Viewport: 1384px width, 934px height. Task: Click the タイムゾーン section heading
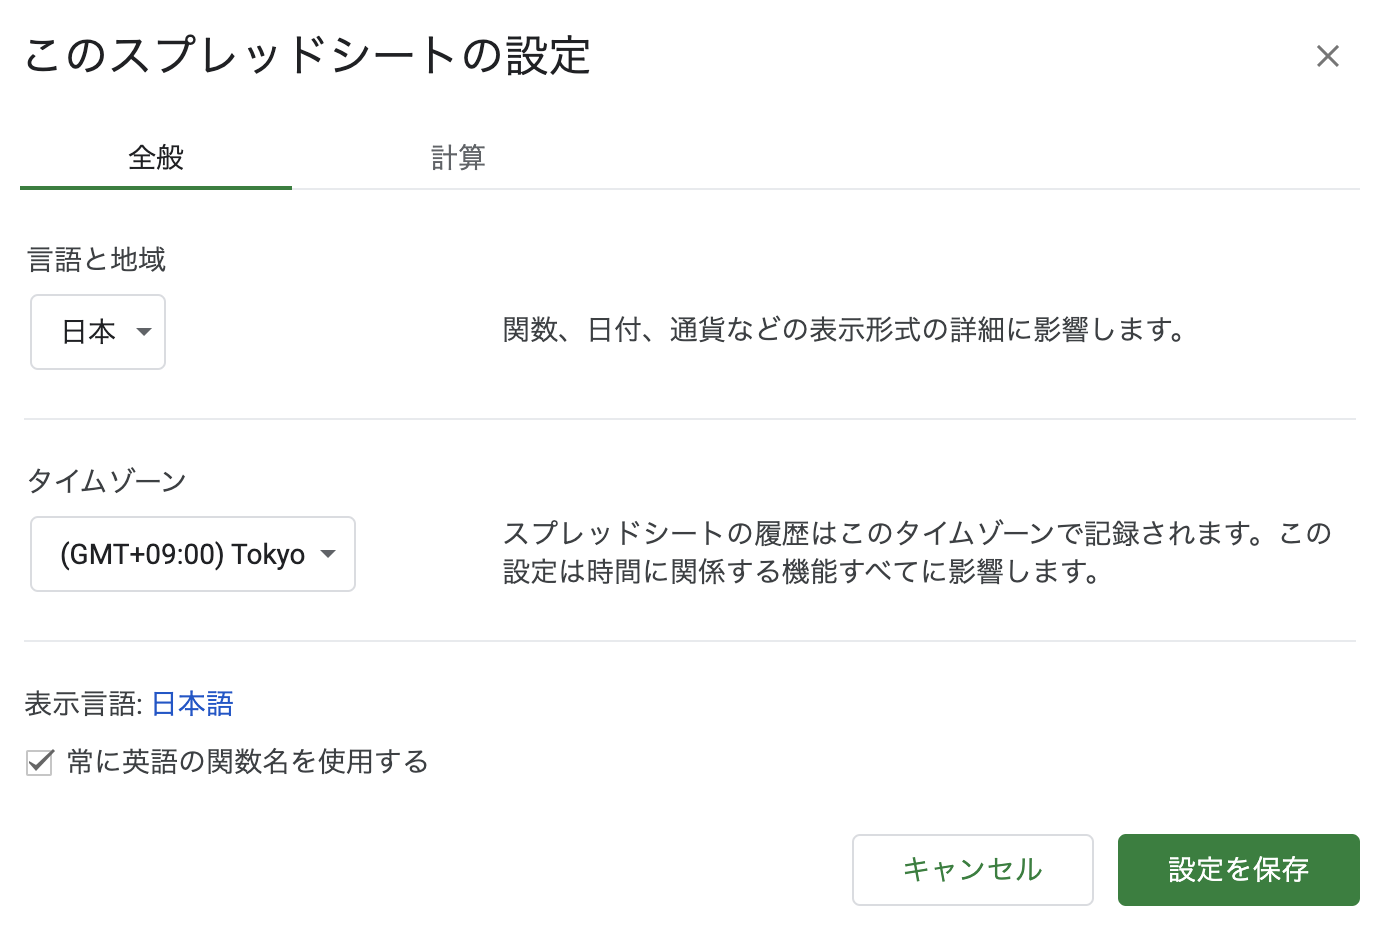click(106, 481)
